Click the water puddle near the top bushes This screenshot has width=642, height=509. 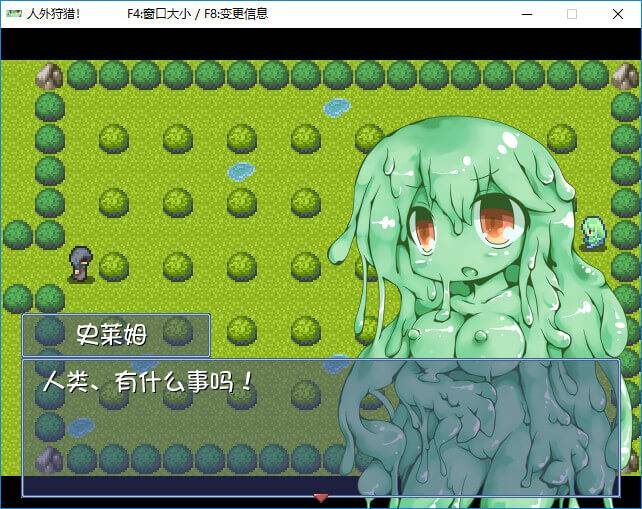tap(335, 104)
